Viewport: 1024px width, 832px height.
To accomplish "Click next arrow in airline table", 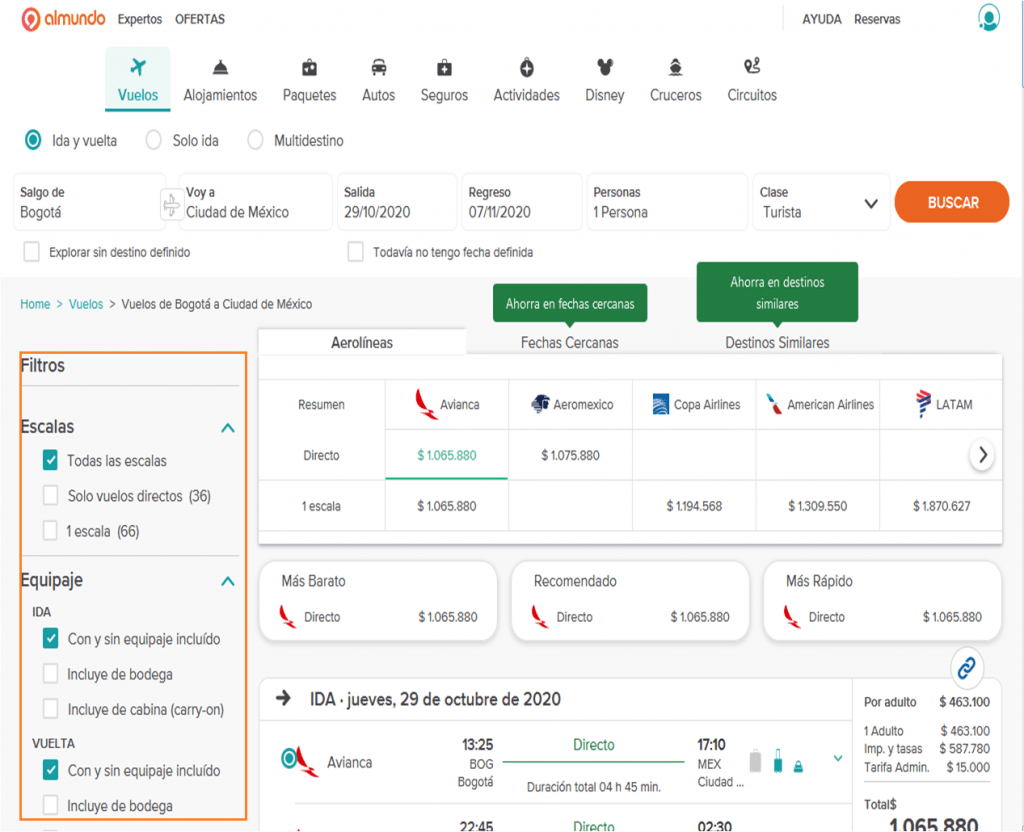I will [982, 455].
